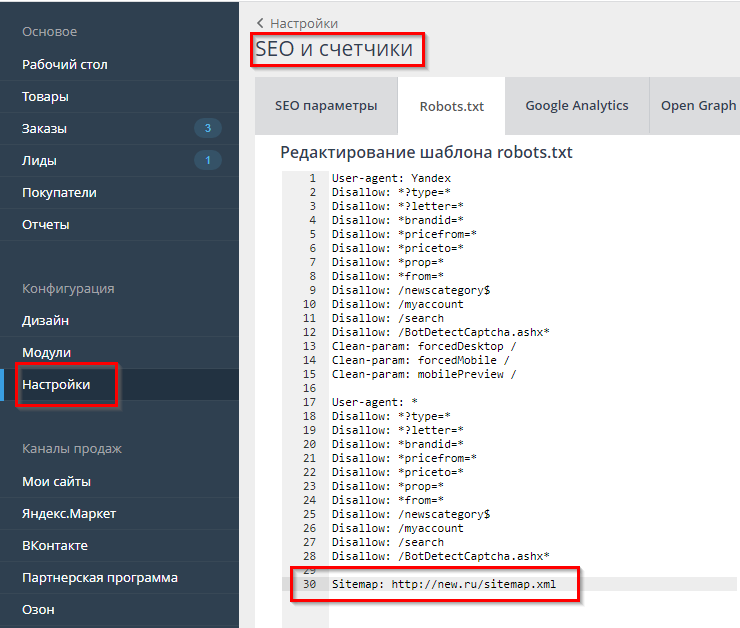Switch to the Robots.txt tab
Viewport: 740px width, 628px height.
coord(451,106)
